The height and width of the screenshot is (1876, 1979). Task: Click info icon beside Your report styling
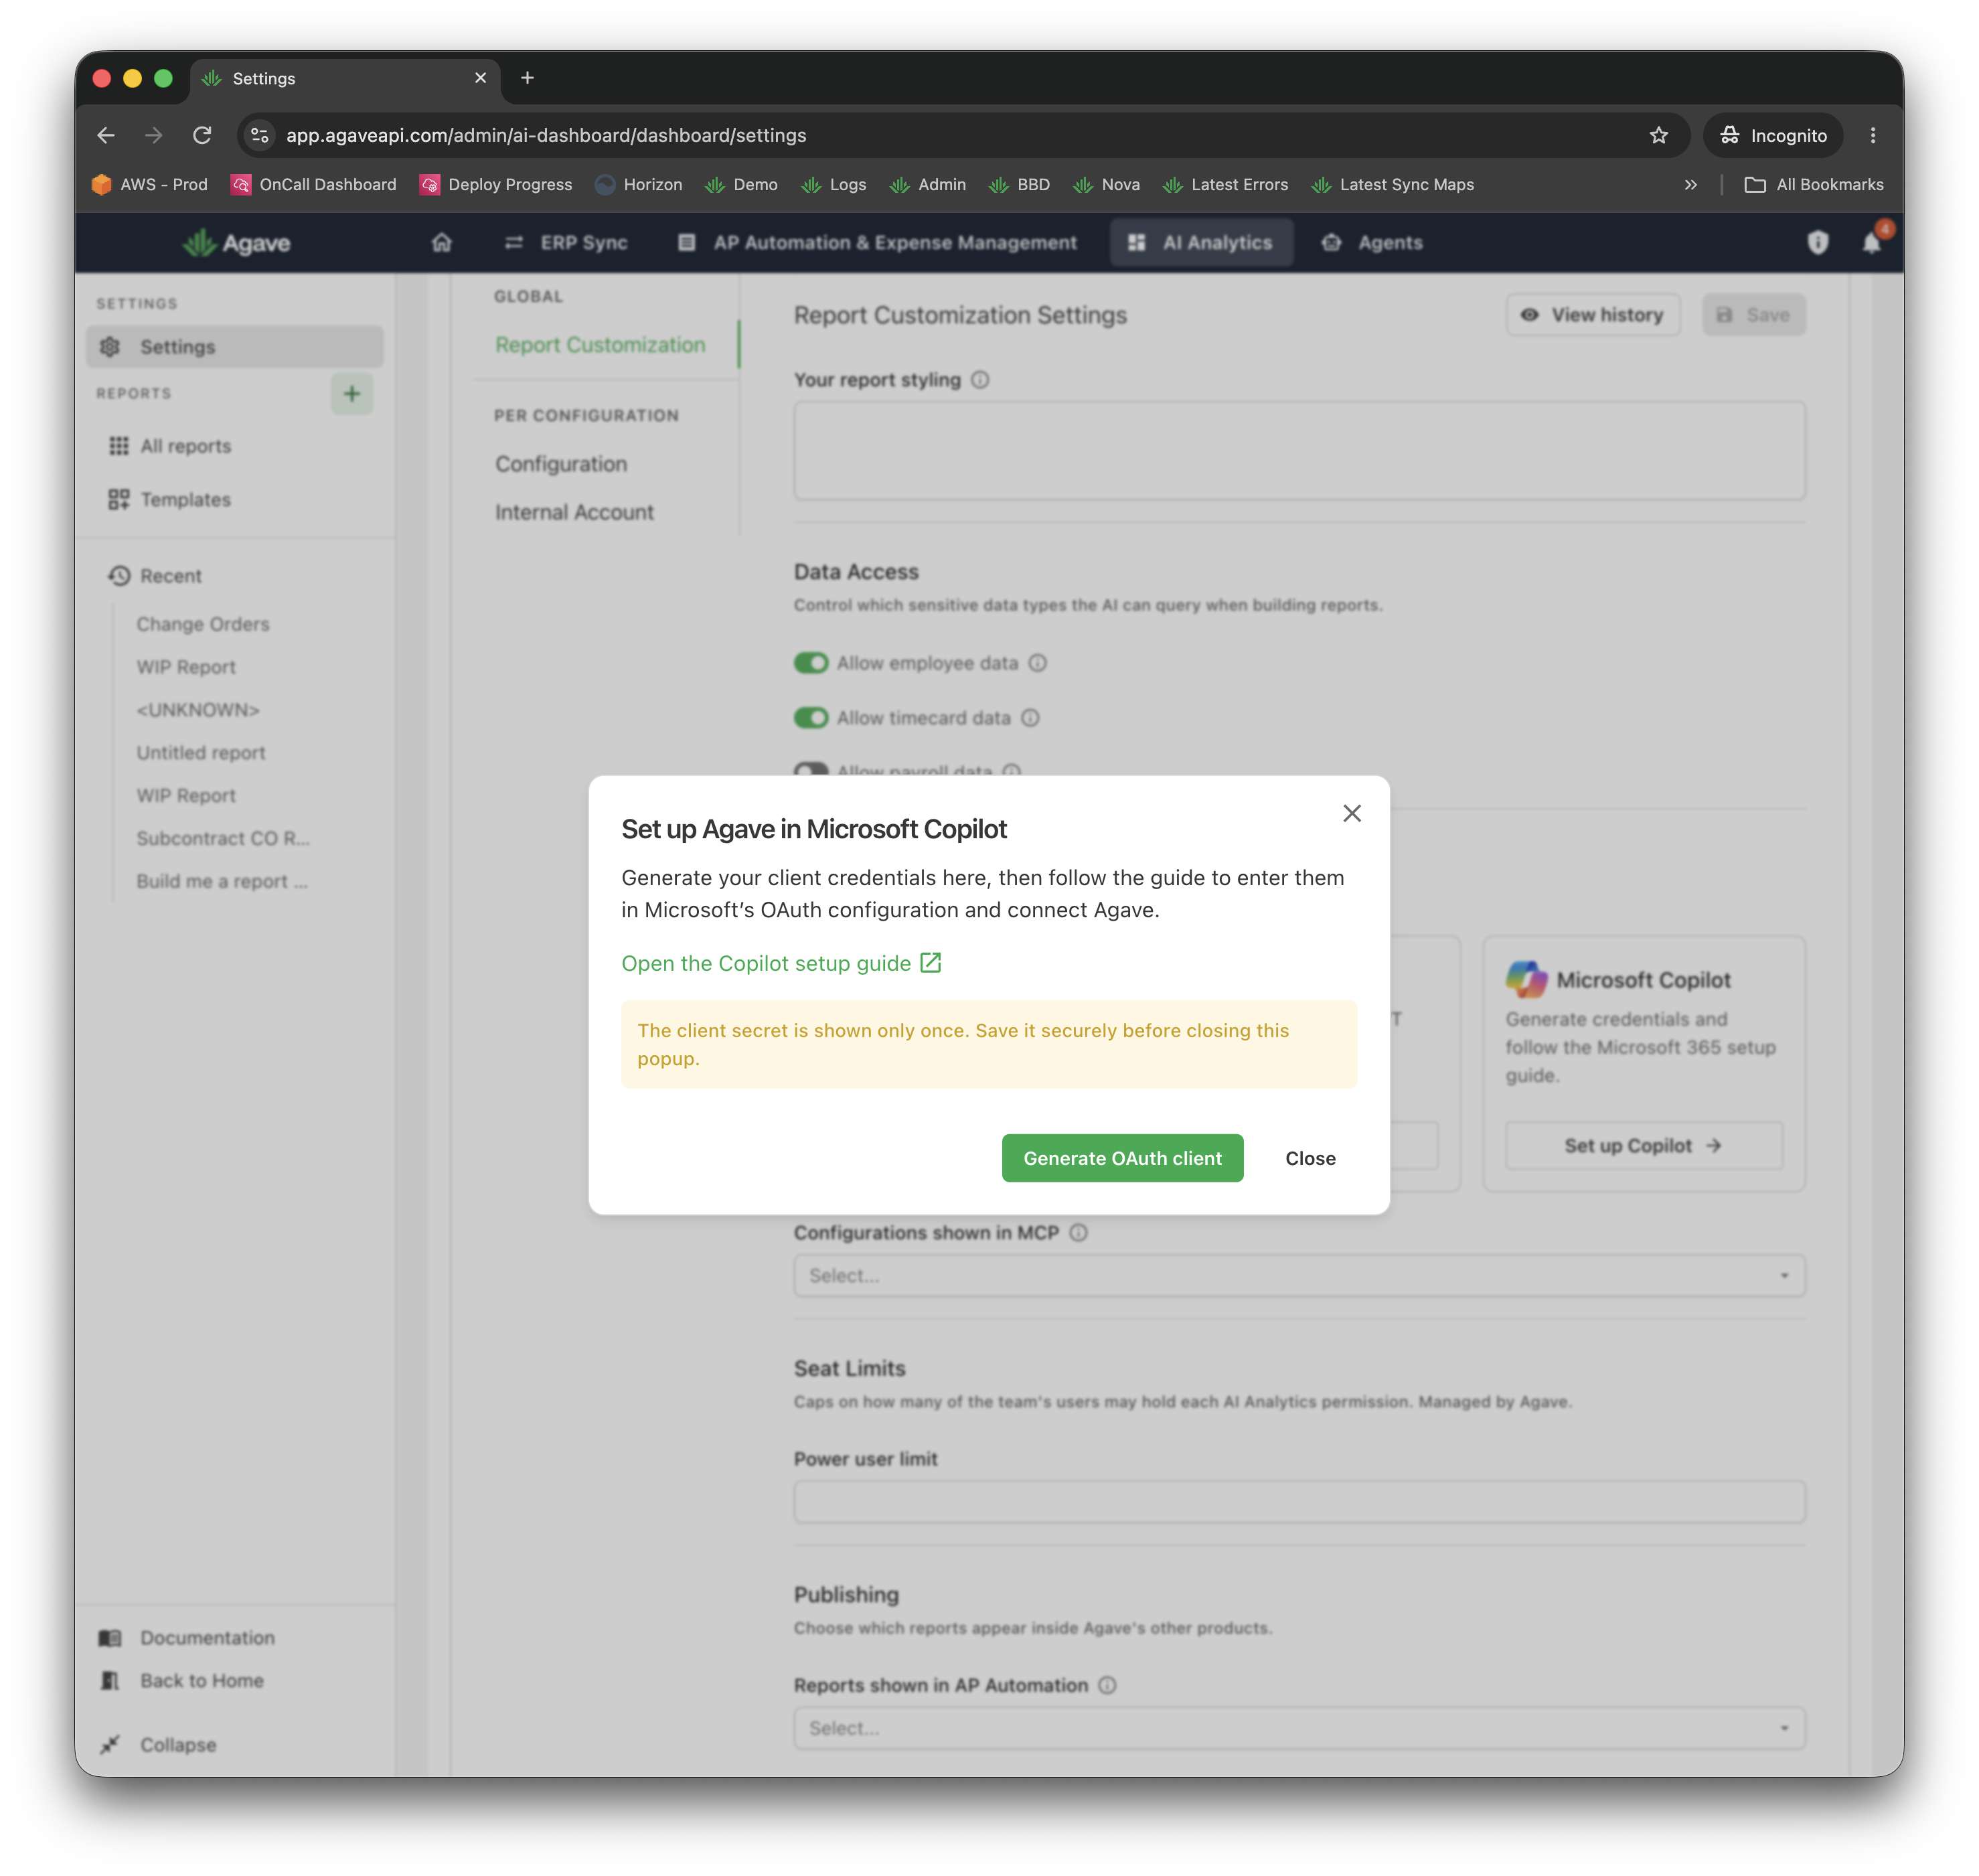point(980,380)
